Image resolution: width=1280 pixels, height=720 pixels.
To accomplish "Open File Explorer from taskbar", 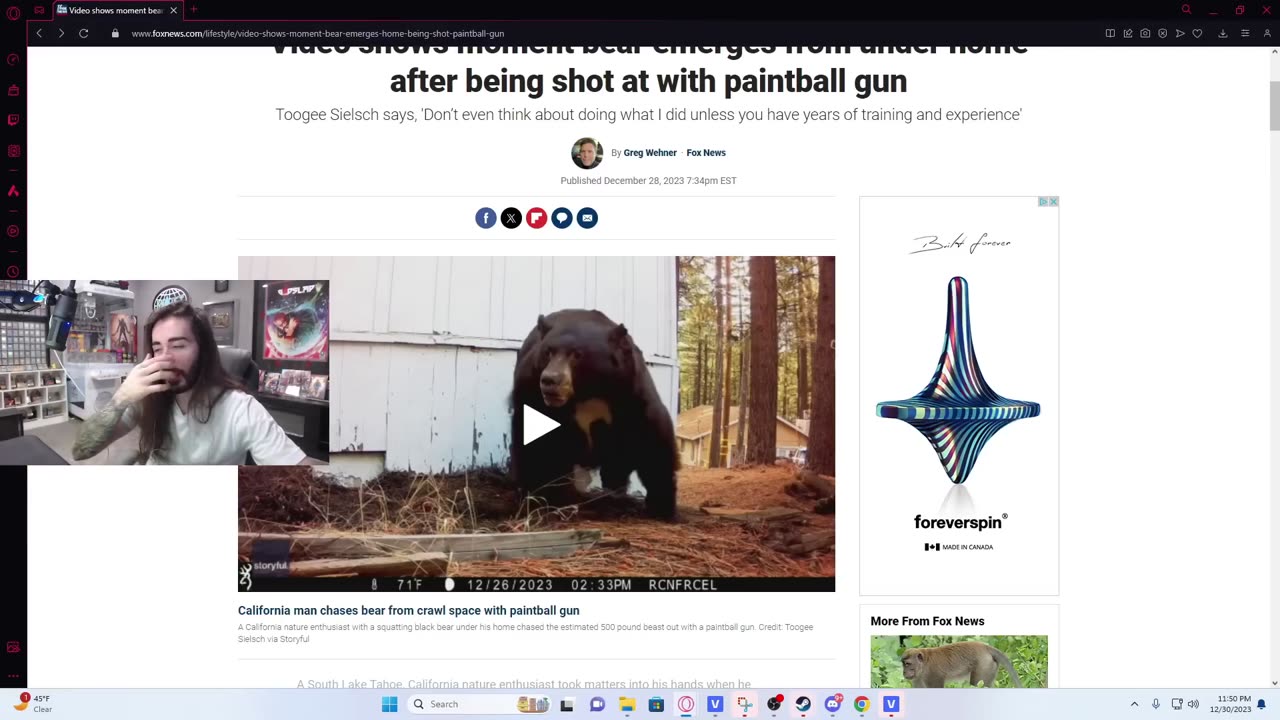I will pyautogui.click(x=627, y=704).
